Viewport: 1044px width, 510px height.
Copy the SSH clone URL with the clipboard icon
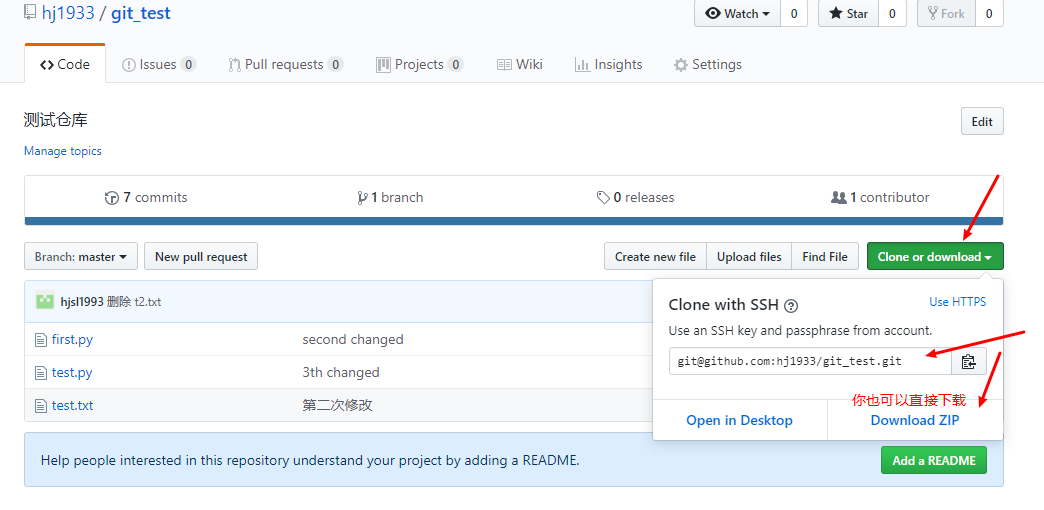[969, 362]
